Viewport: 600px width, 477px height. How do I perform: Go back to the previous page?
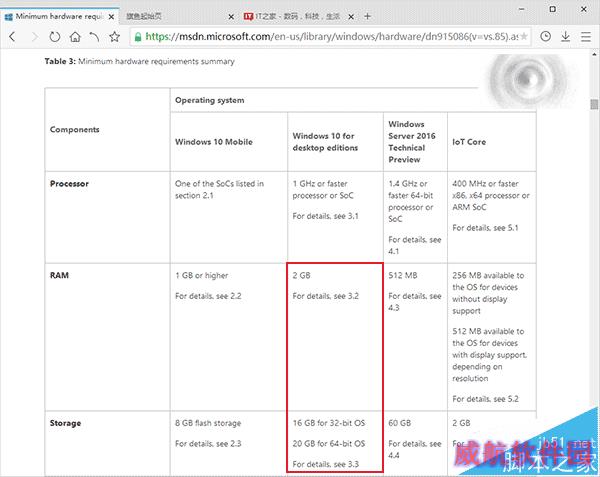point(12,37)
